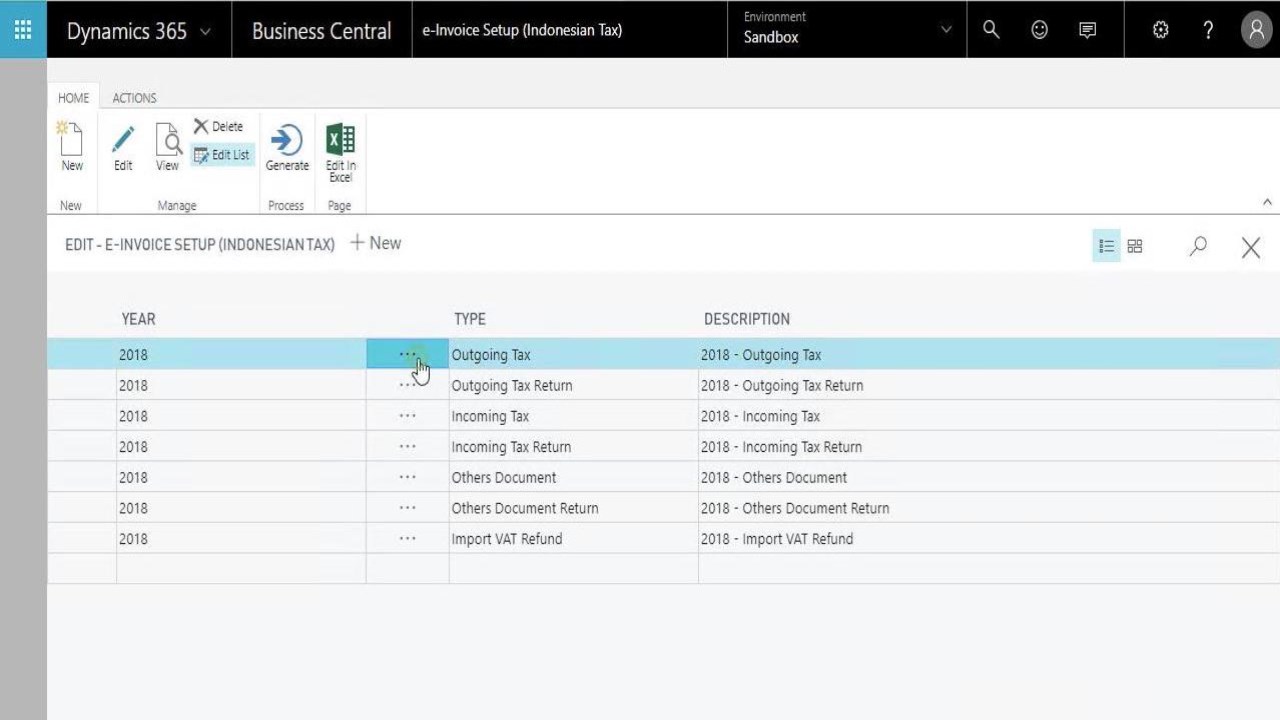
Task: Click the Edit pencil in ribbon
Action: click(x=123, y=147)
